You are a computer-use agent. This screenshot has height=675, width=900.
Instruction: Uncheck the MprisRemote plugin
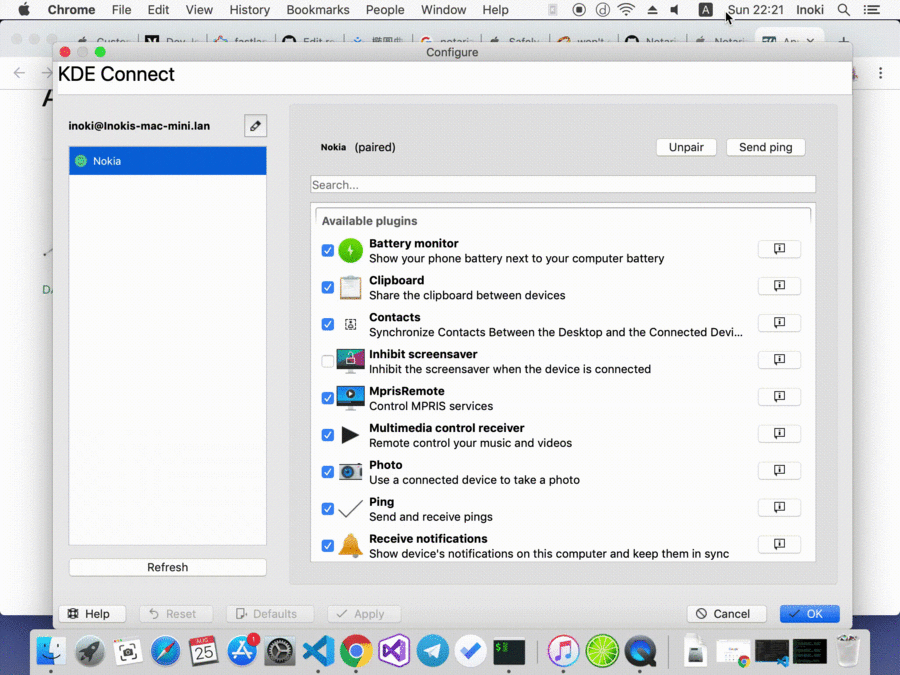coord(328,398)
